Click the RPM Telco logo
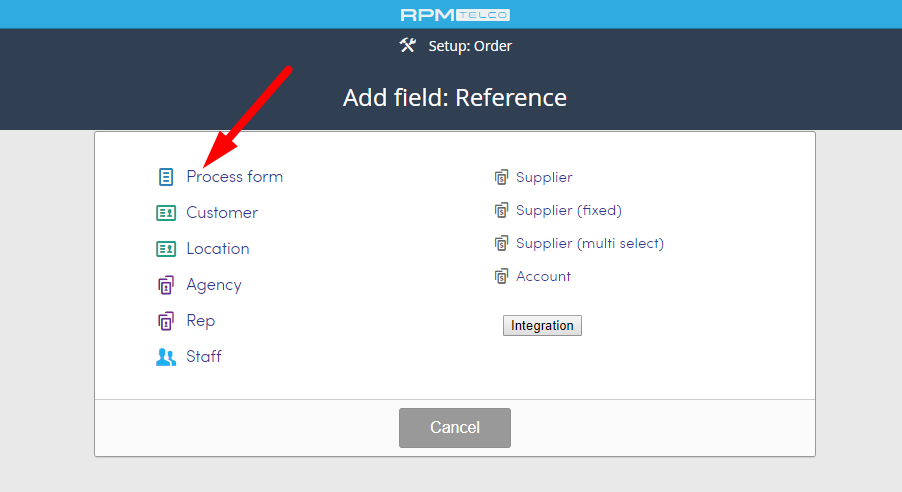This screenshot has width=902, height=492. (455, 14)
